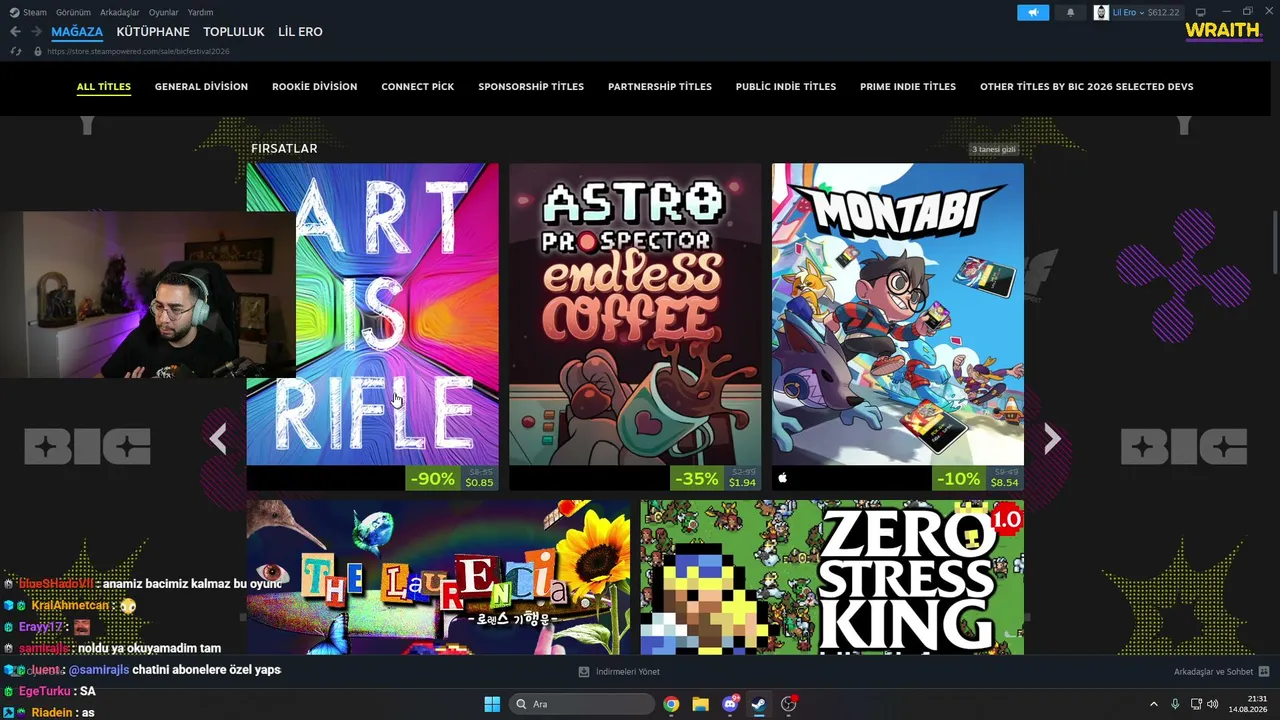Toggle Steam Big Picture display icon
This screenshot has height=720, width=1280.
pyautogui.click(x=1201, y=12)
